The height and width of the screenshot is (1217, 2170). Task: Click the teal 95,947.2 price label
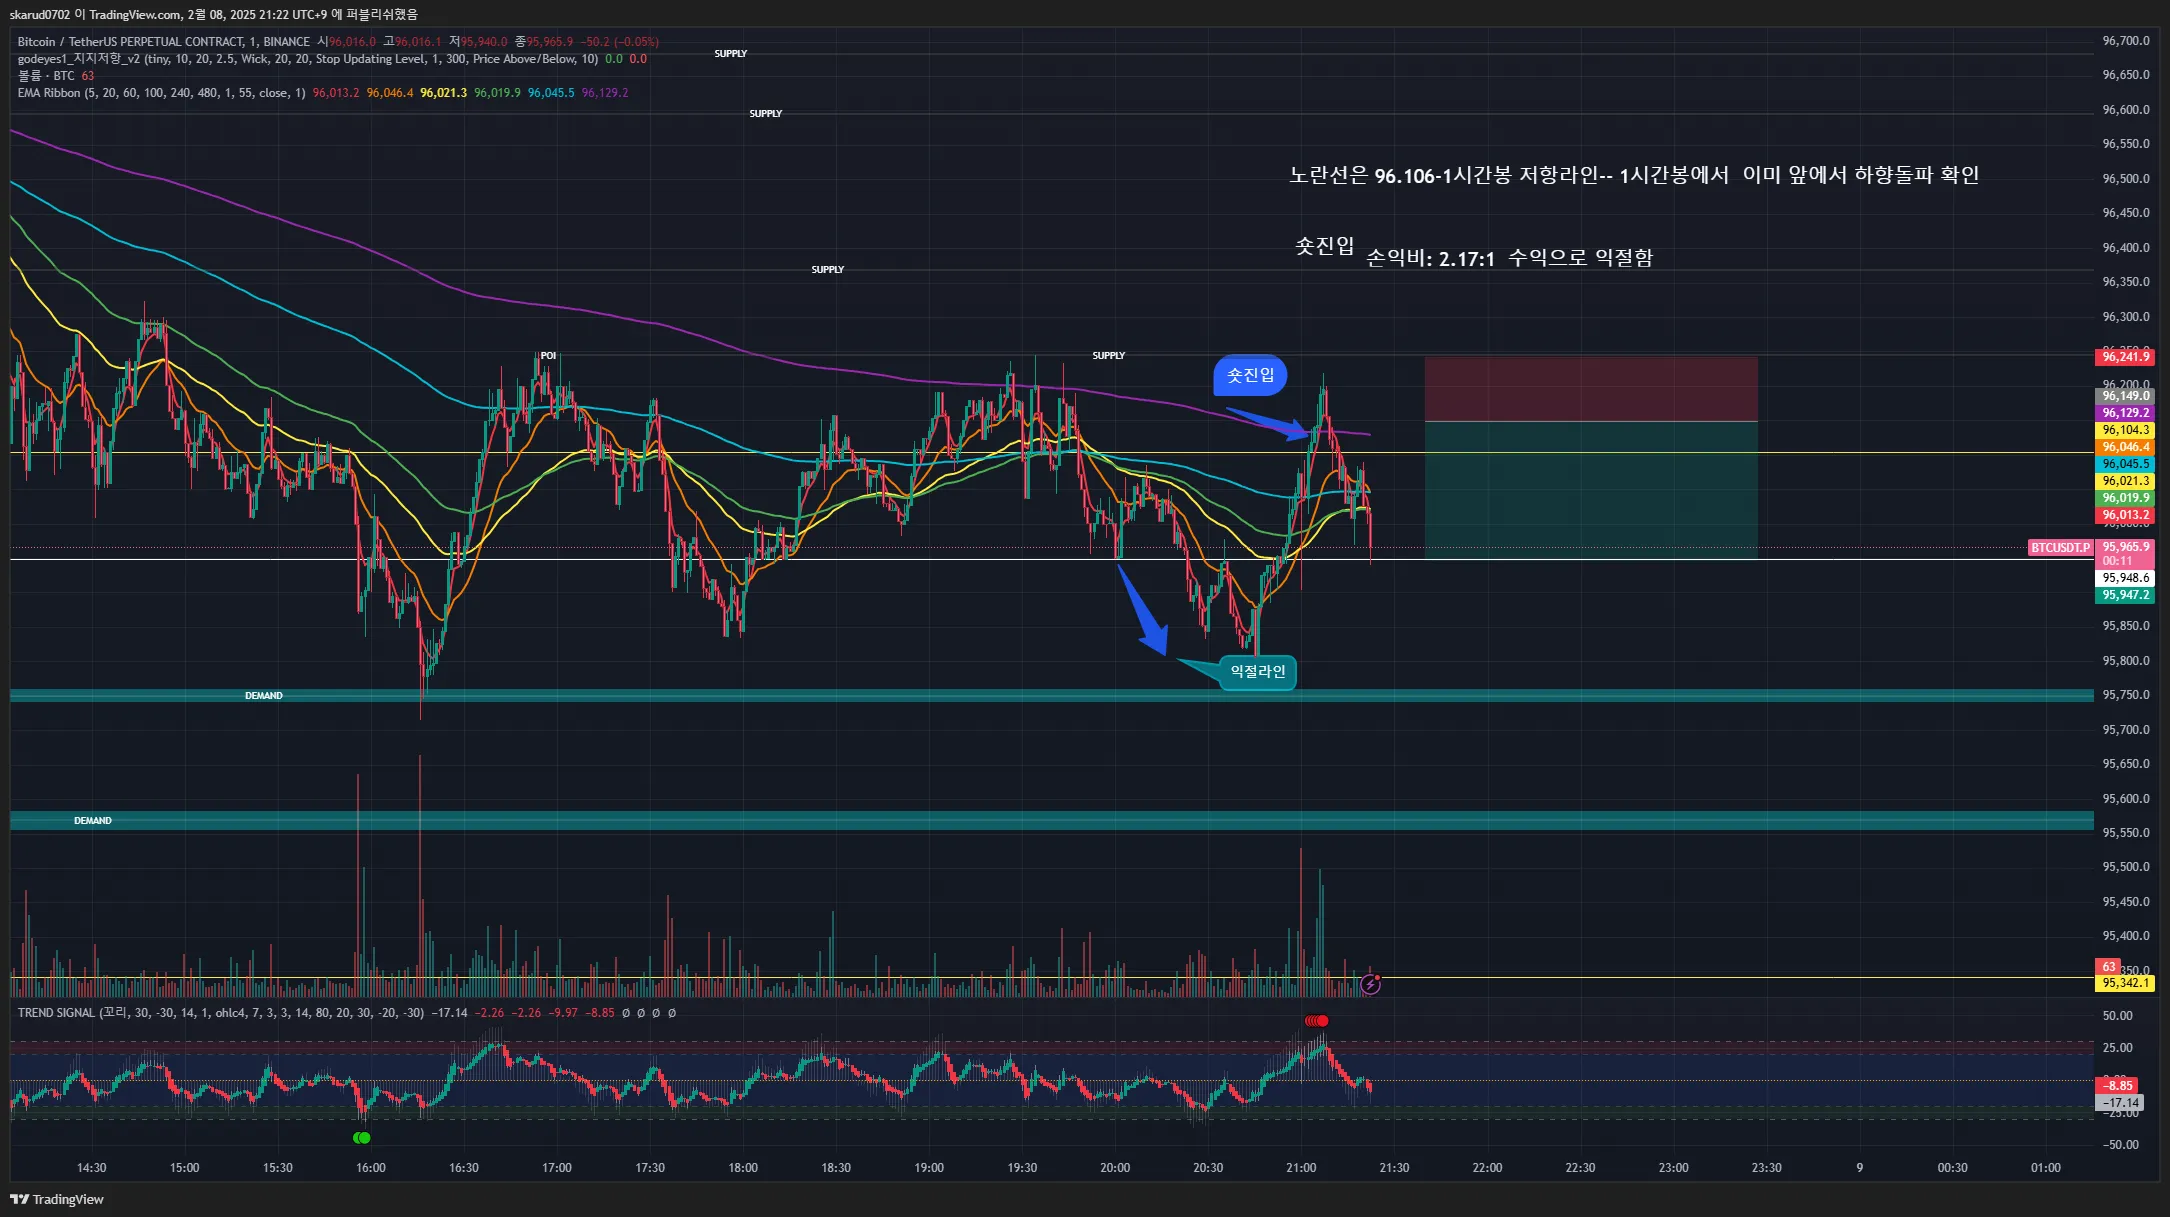coord(2125,595)
